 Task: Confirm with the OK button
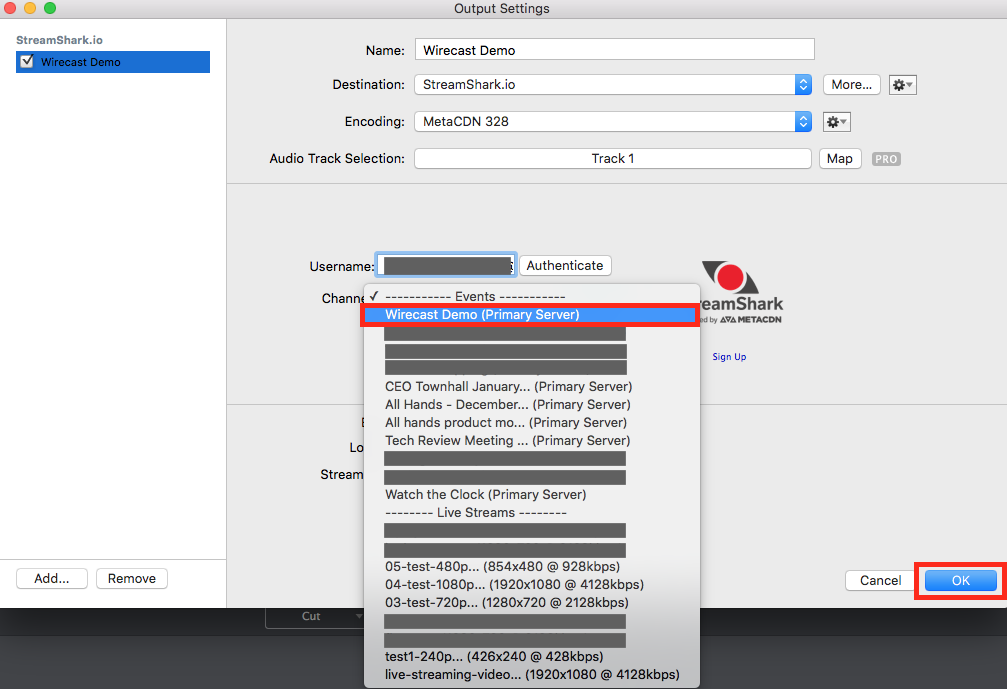[961, 580]
